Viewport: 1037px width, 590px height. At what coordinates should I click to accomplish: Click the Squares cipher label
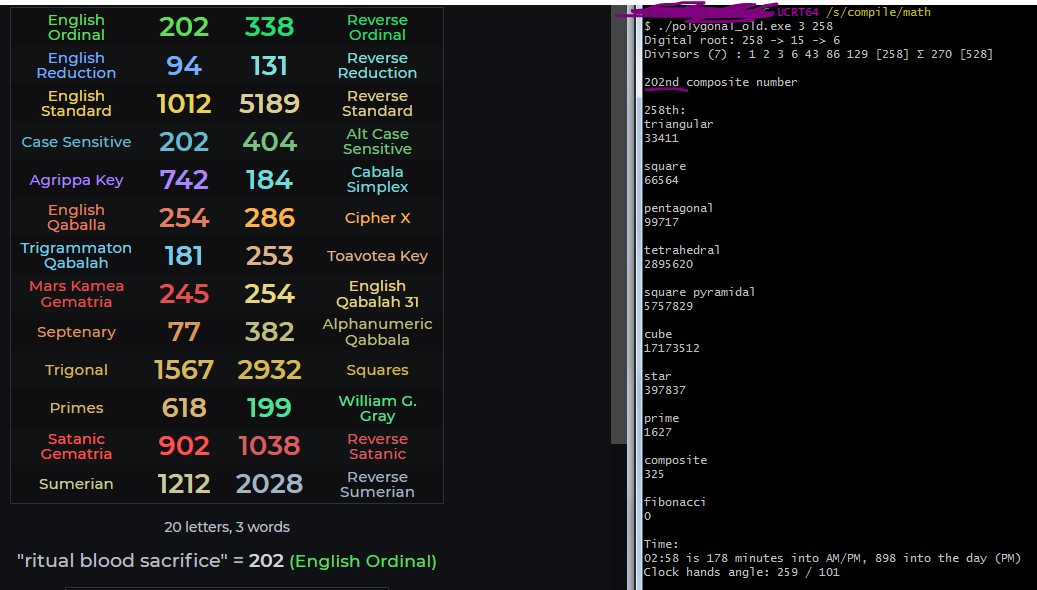click(378, 370)
